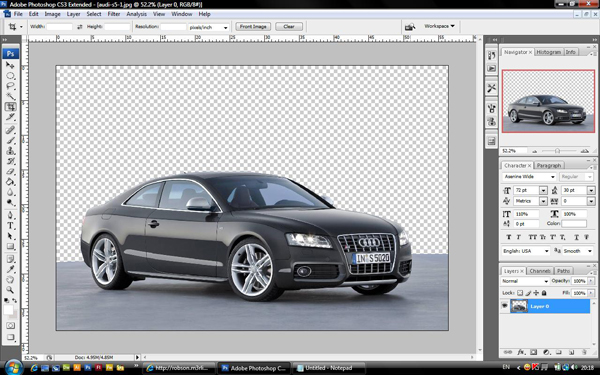The image size is (600, 375).
Task: Toggle All Caps text style
Action: click(x=532, y=237)
